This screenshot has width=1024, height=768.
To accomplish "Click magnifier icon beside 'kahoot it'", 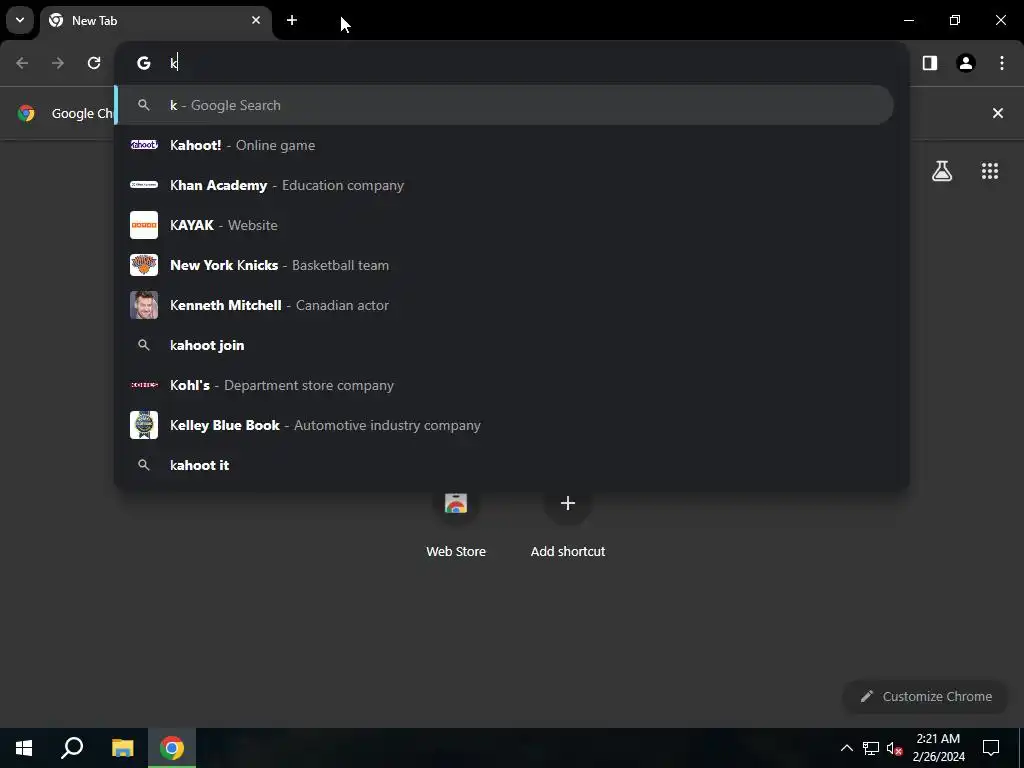I will 144,465.
